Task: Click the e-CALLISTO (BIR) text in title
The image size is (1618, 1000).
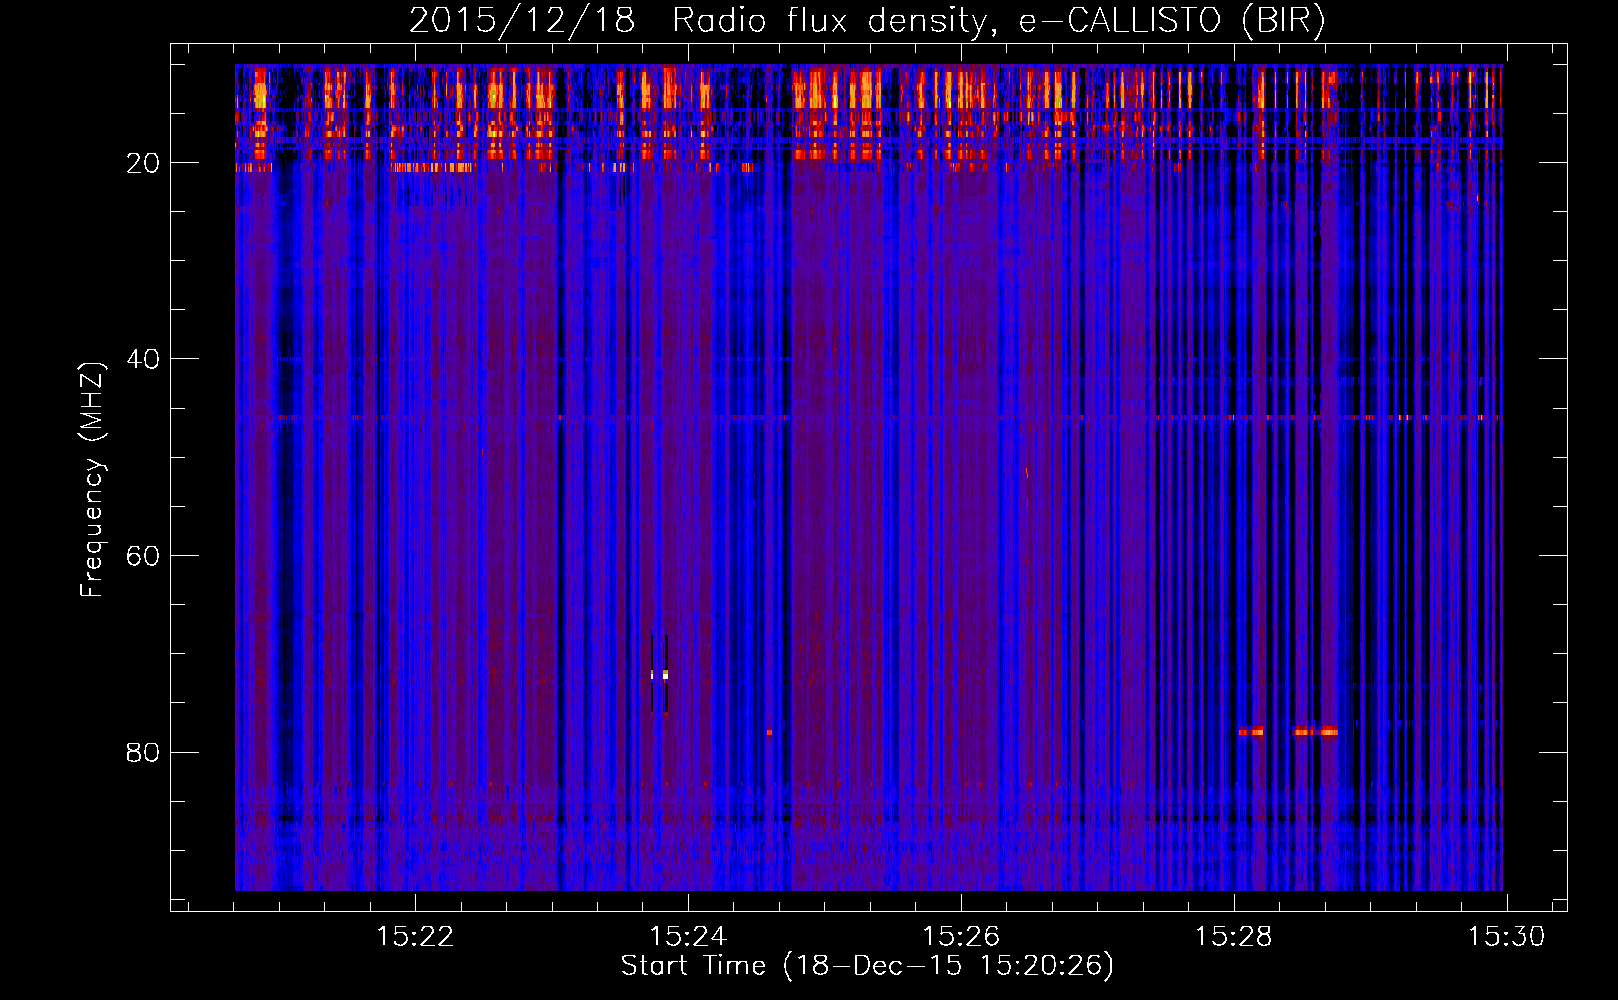Action: (1171, 21)
